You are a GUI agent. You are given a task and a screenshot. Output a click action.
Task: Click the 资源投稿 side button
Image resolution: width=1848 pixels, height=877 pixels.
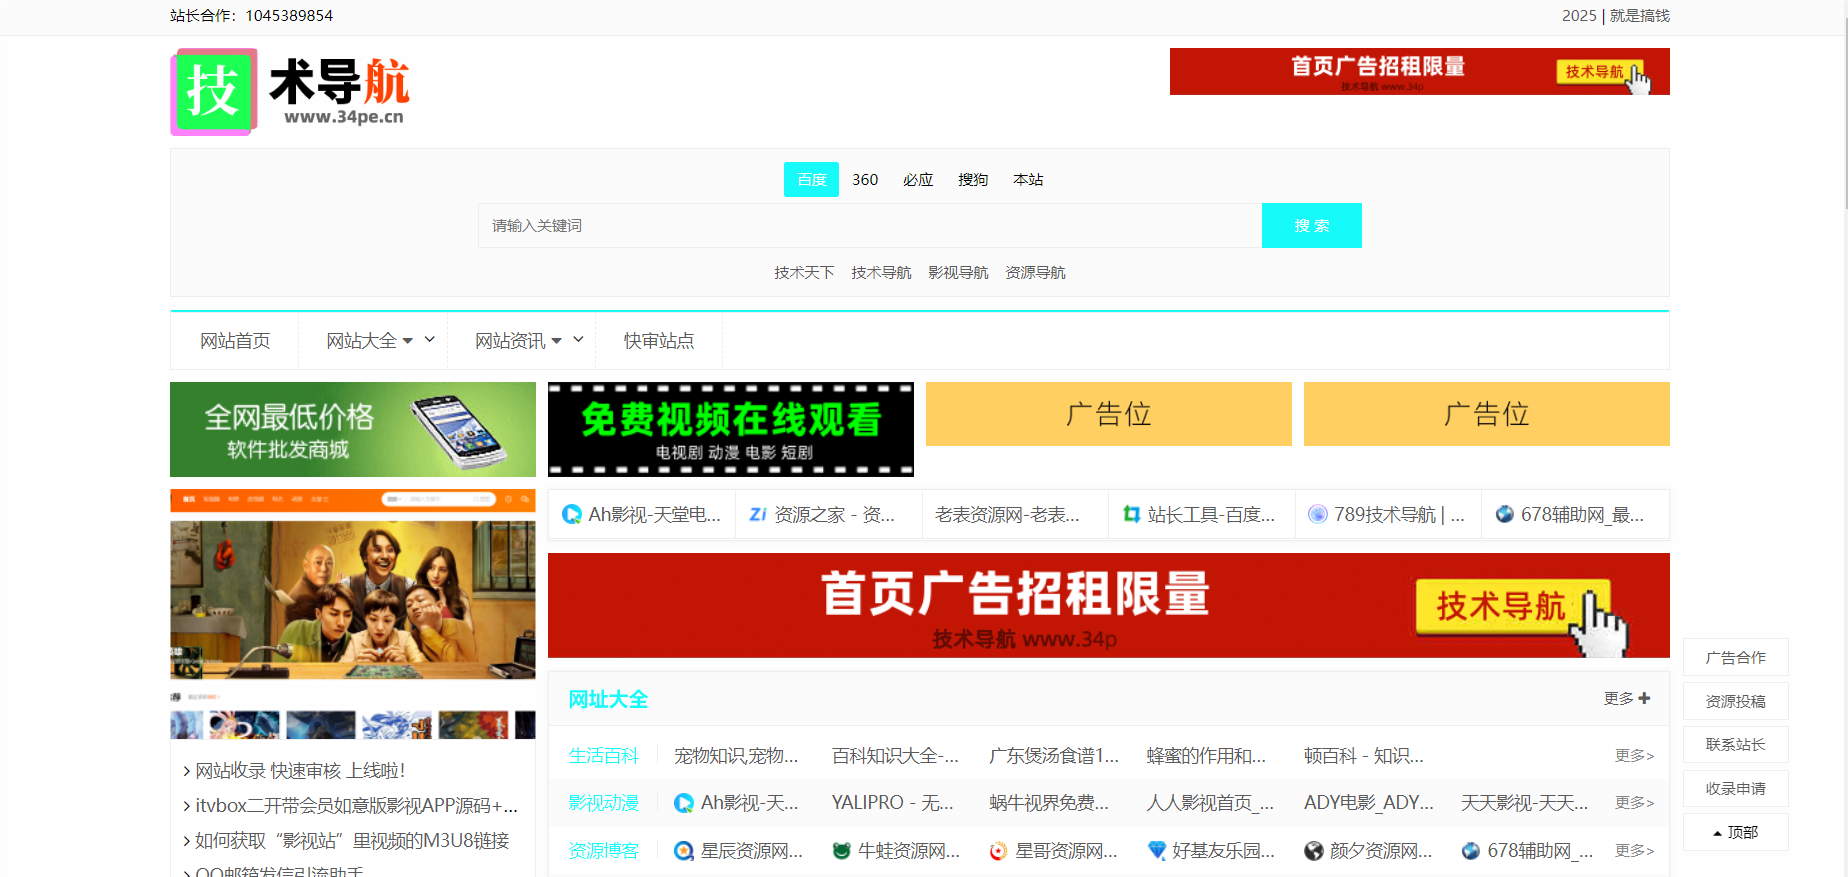tap(1736, 701)
